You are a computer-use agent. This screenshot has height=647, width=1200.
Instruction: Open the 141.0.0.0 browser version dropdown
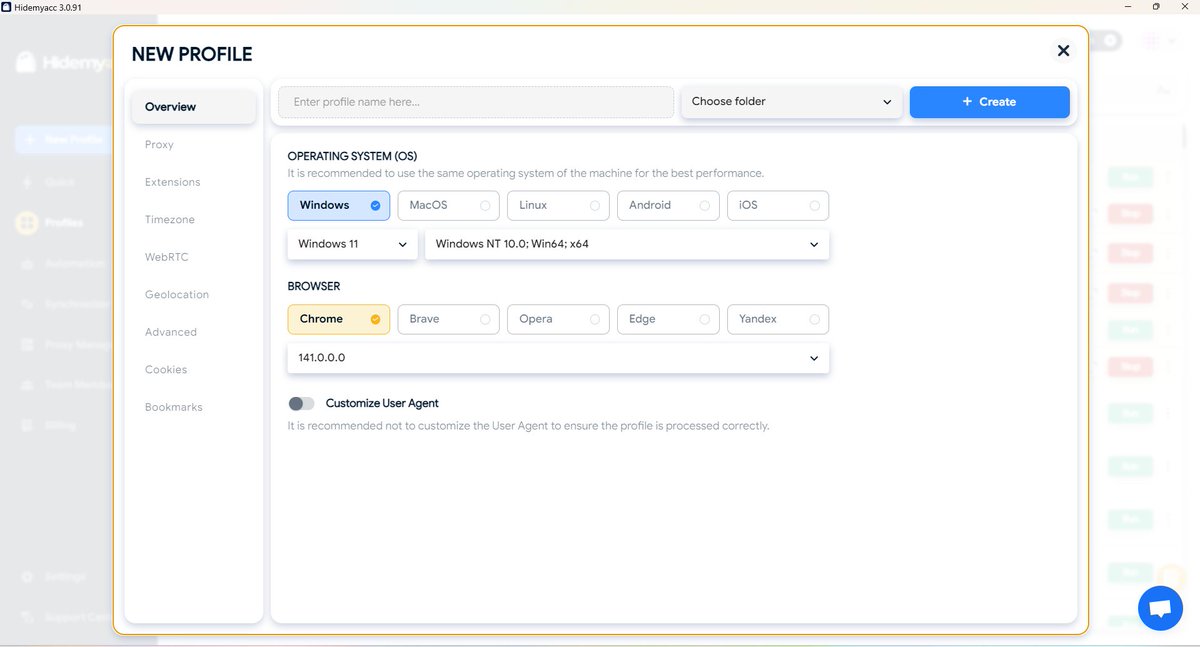(558, 358)
